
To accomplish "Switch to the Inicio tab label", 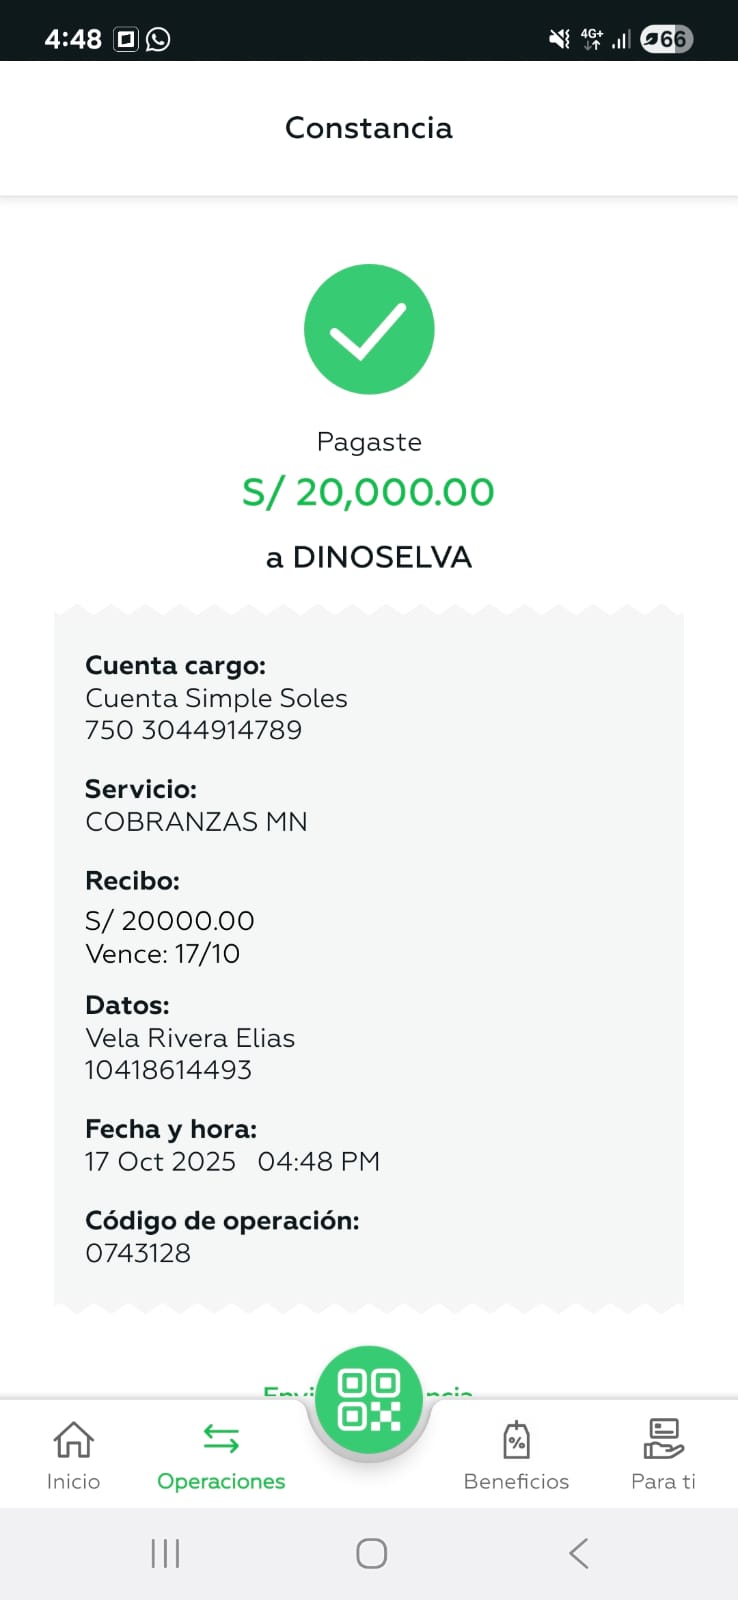I will pyautogui.click(x=73, y=1481).
